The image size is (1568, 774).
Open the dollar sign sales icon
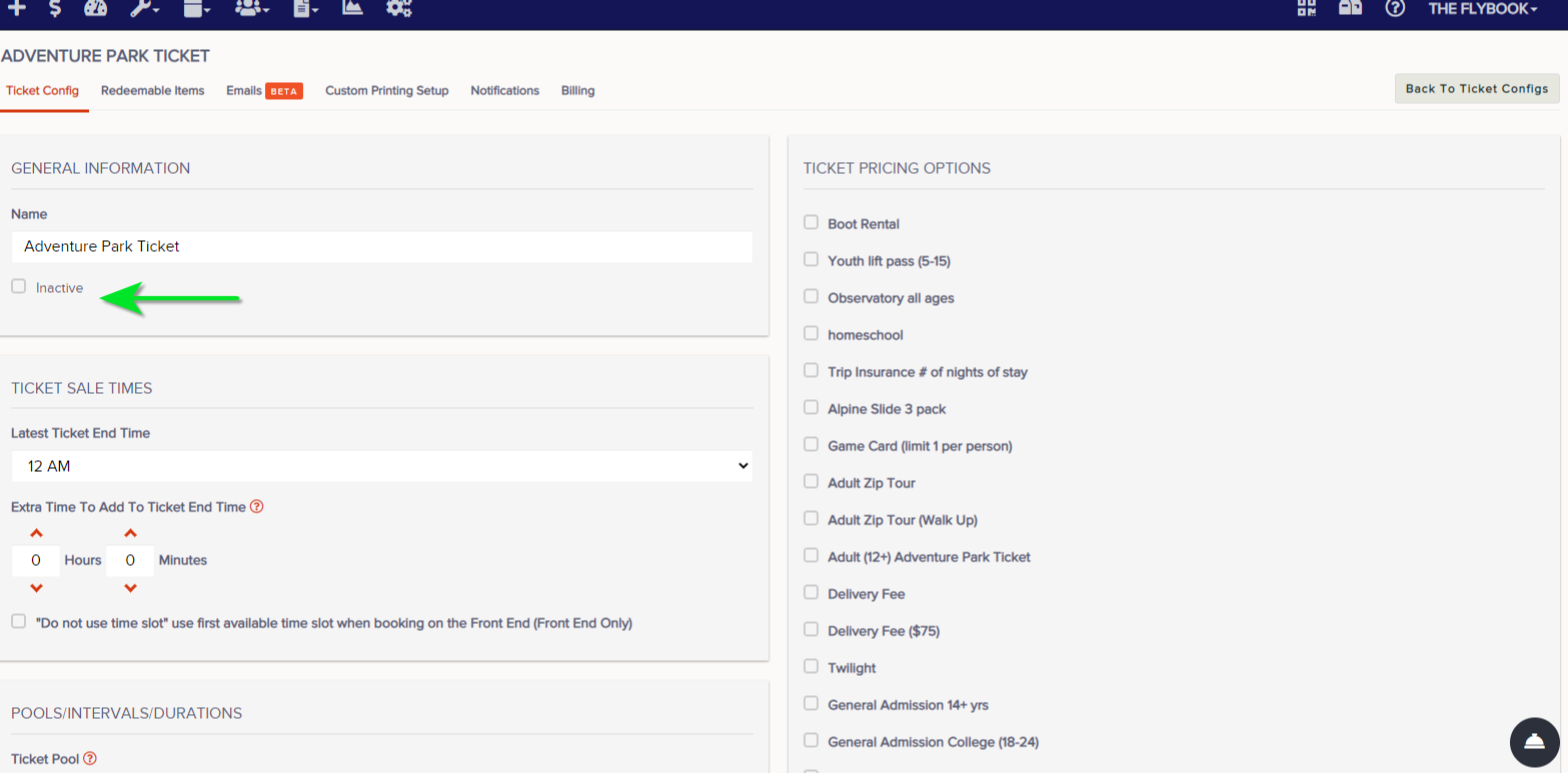55,8
